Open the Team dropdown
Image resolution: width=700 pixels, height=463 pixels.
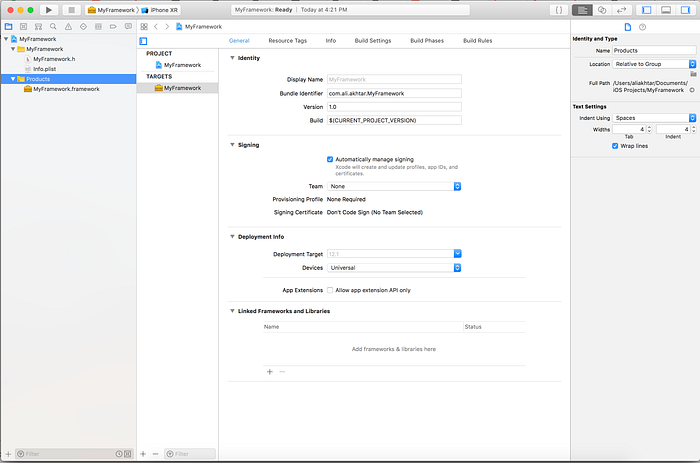pyautogui.click(x=394, y=186)
